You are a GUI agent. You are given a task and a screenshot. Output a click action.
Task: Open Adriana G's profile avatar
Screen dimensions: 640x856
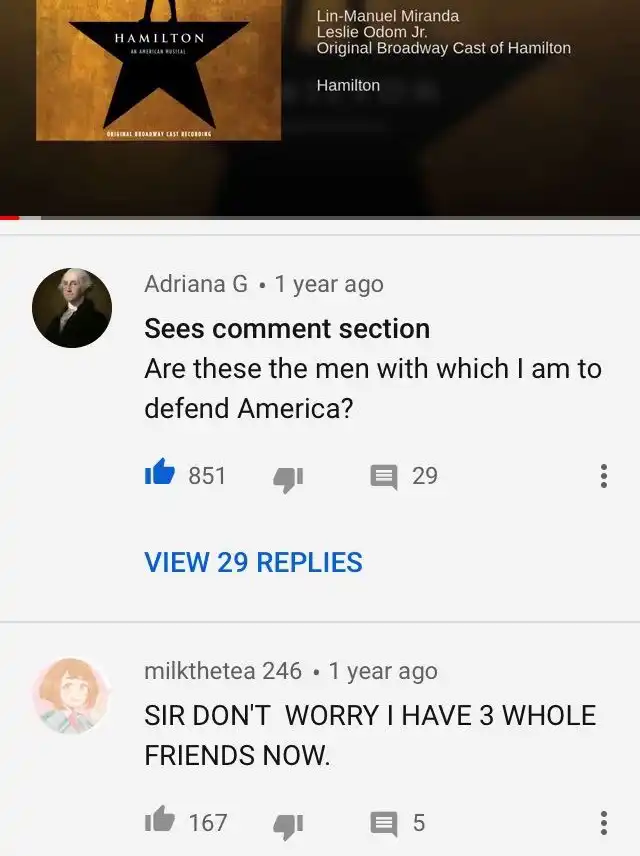[72, 308]
